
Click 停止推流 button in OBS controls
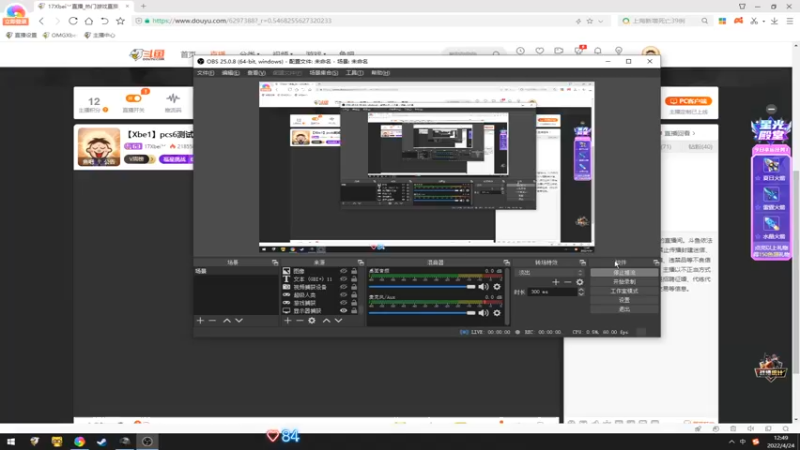tap(624, 273)
